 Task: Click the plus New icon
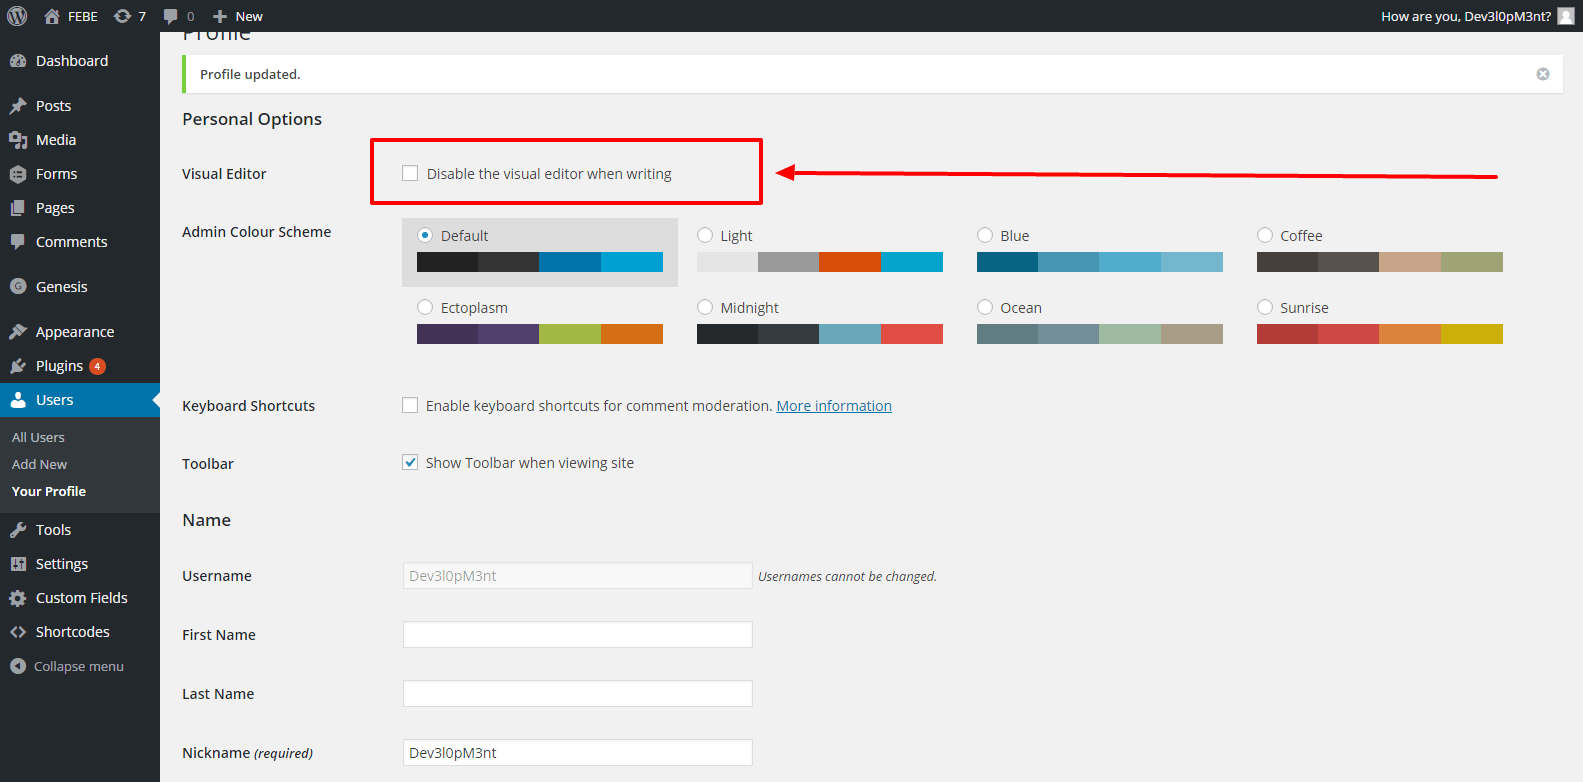point(220,16)
